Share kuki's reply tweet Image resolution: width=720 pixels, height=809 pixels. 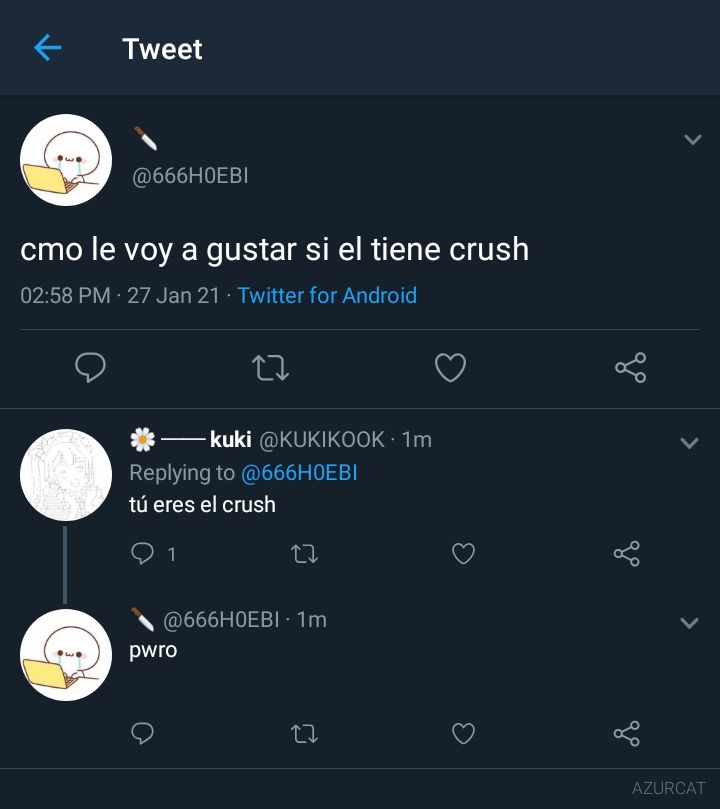click(627, 554)
